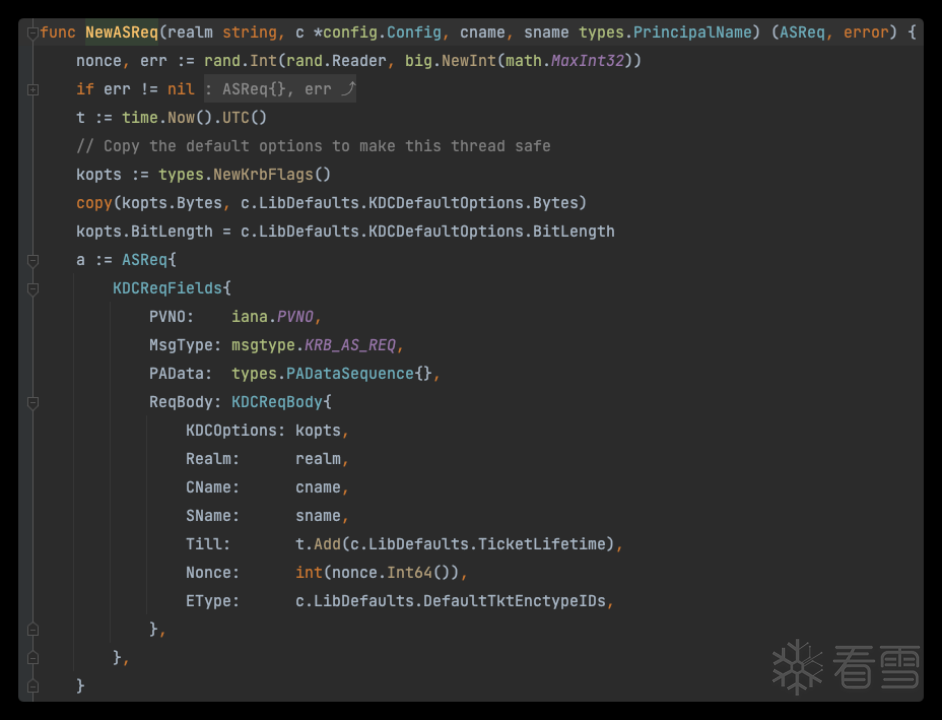Click the PADataSequence type name
The height and width of the screenshot is (720, 942).
tap(350, 374)
